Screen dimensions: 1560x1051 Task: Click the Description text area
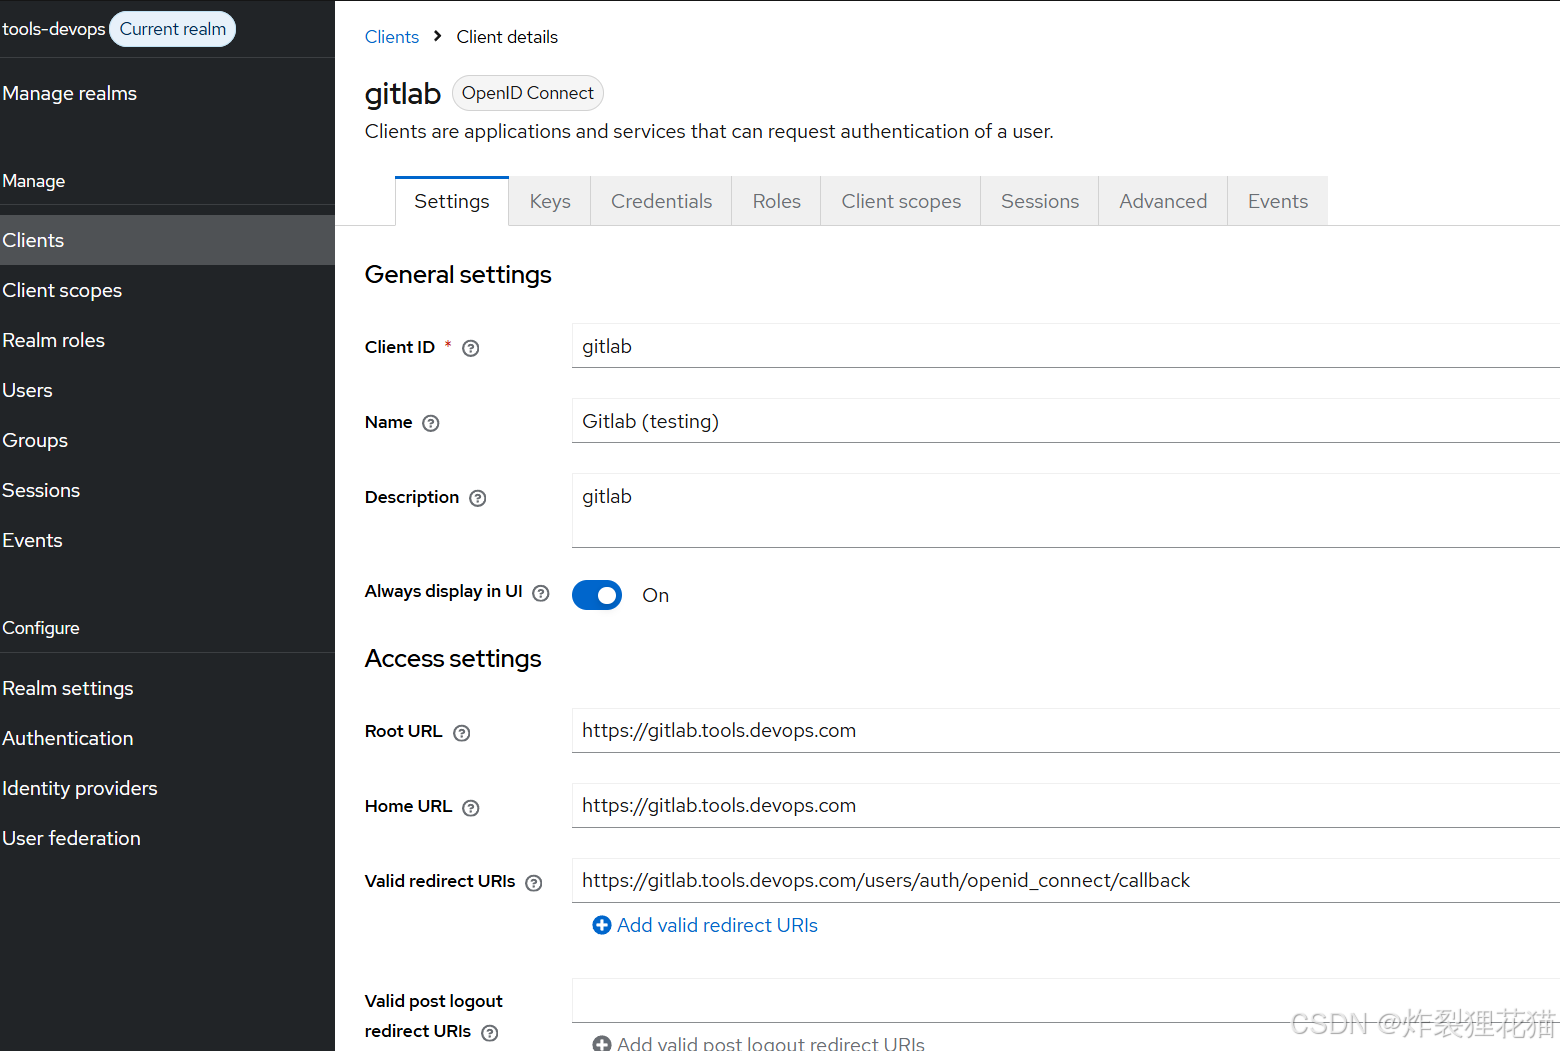(1066, 511)
